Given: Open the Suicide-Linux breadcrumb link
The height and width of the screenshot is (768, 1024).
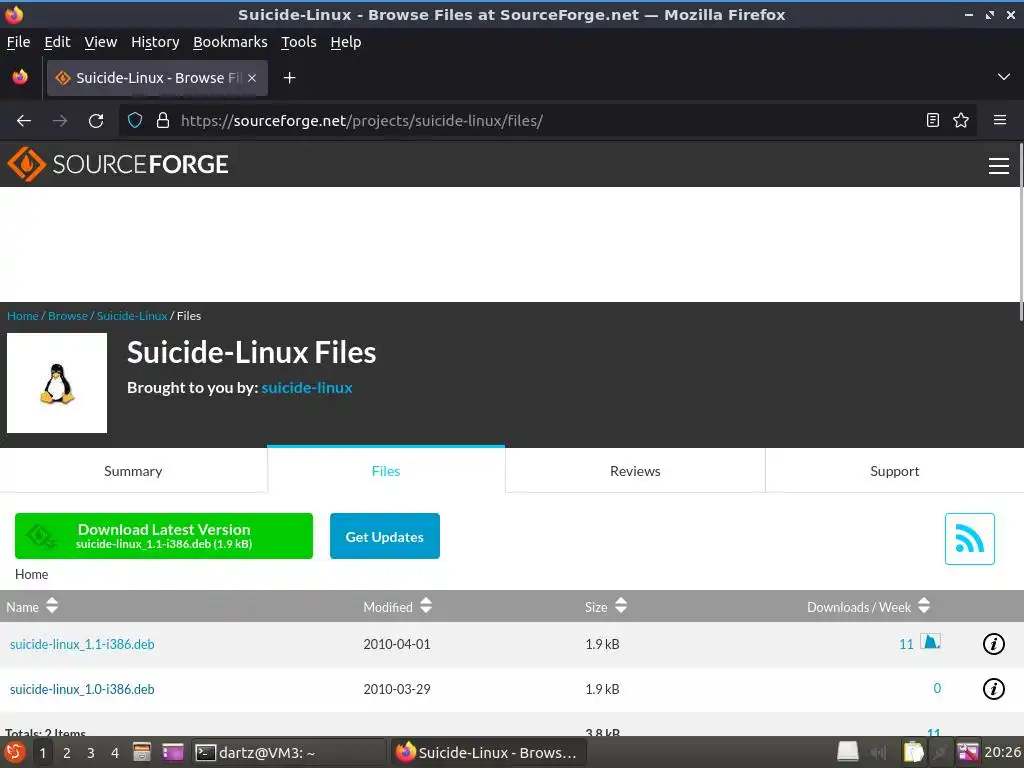Looking at the screenshot, I should click(x=132, y=315).
